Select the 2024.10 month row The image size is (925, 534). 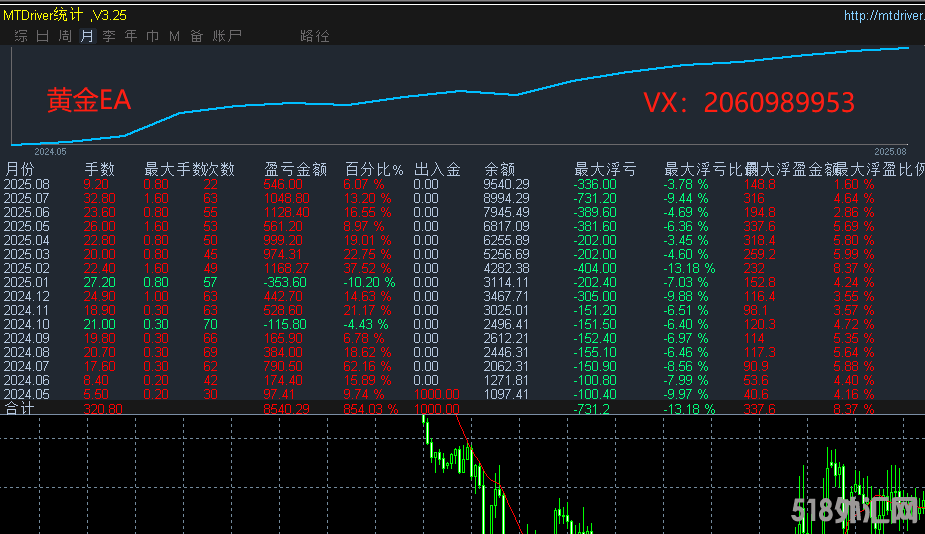click(x=462, y=325)
